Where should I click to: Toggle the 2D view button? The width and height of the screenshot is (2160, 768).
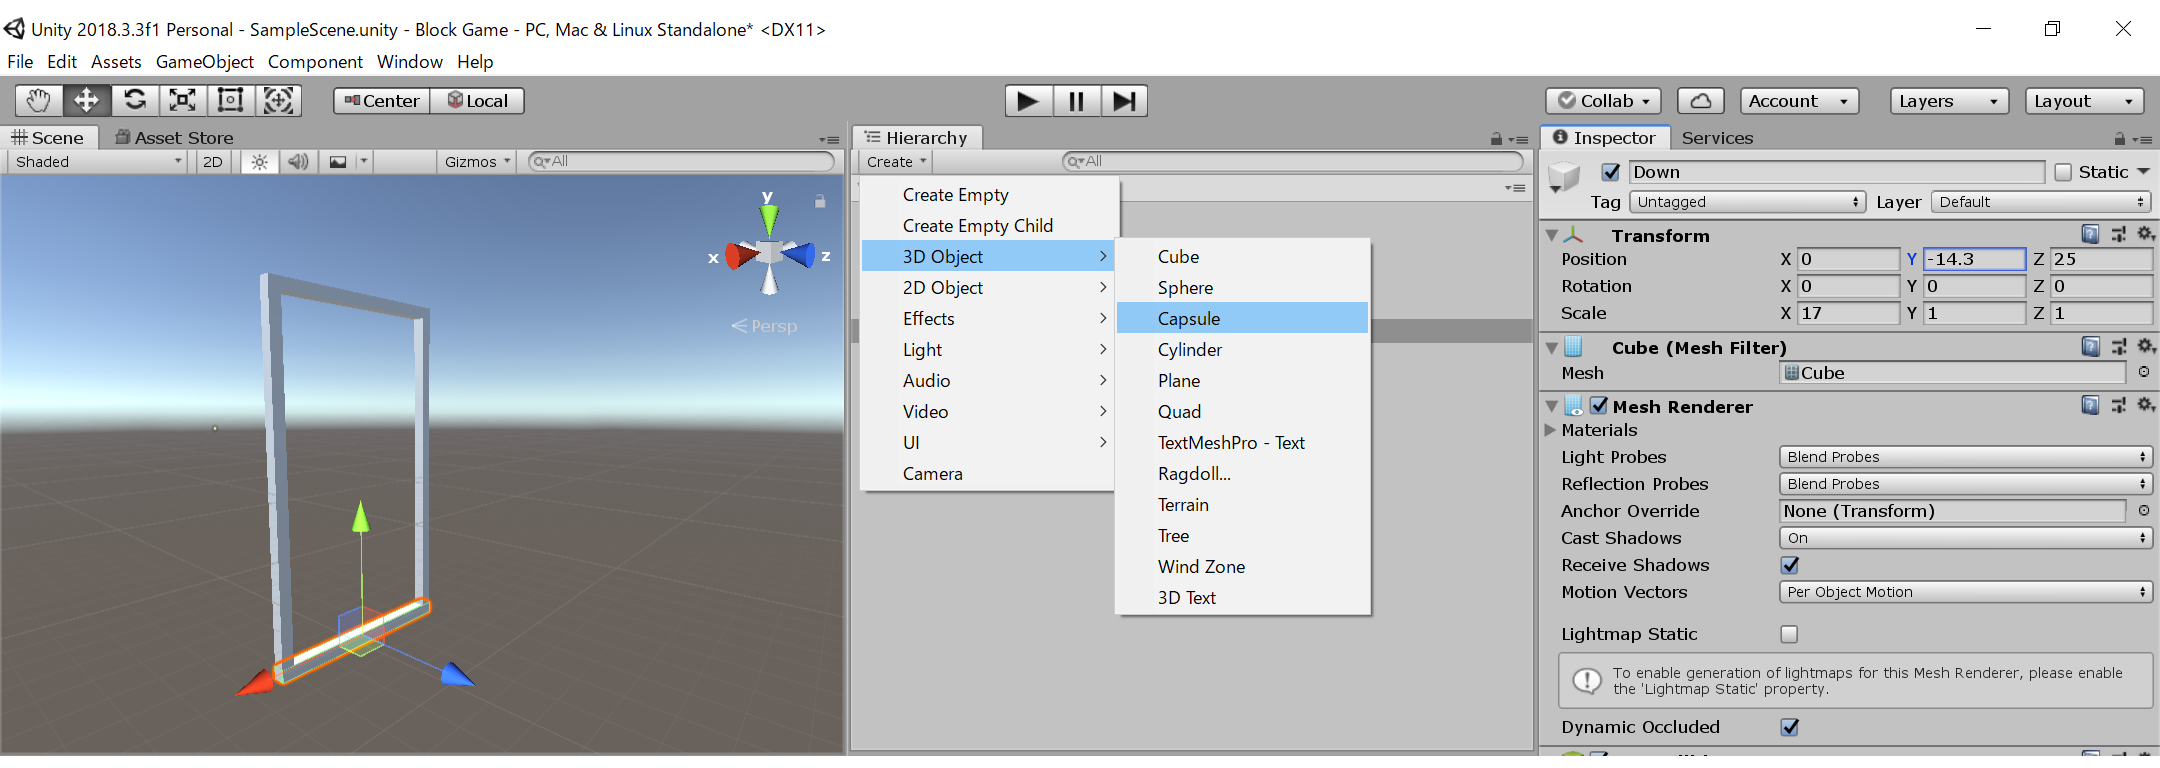click(x=213, y=162)
